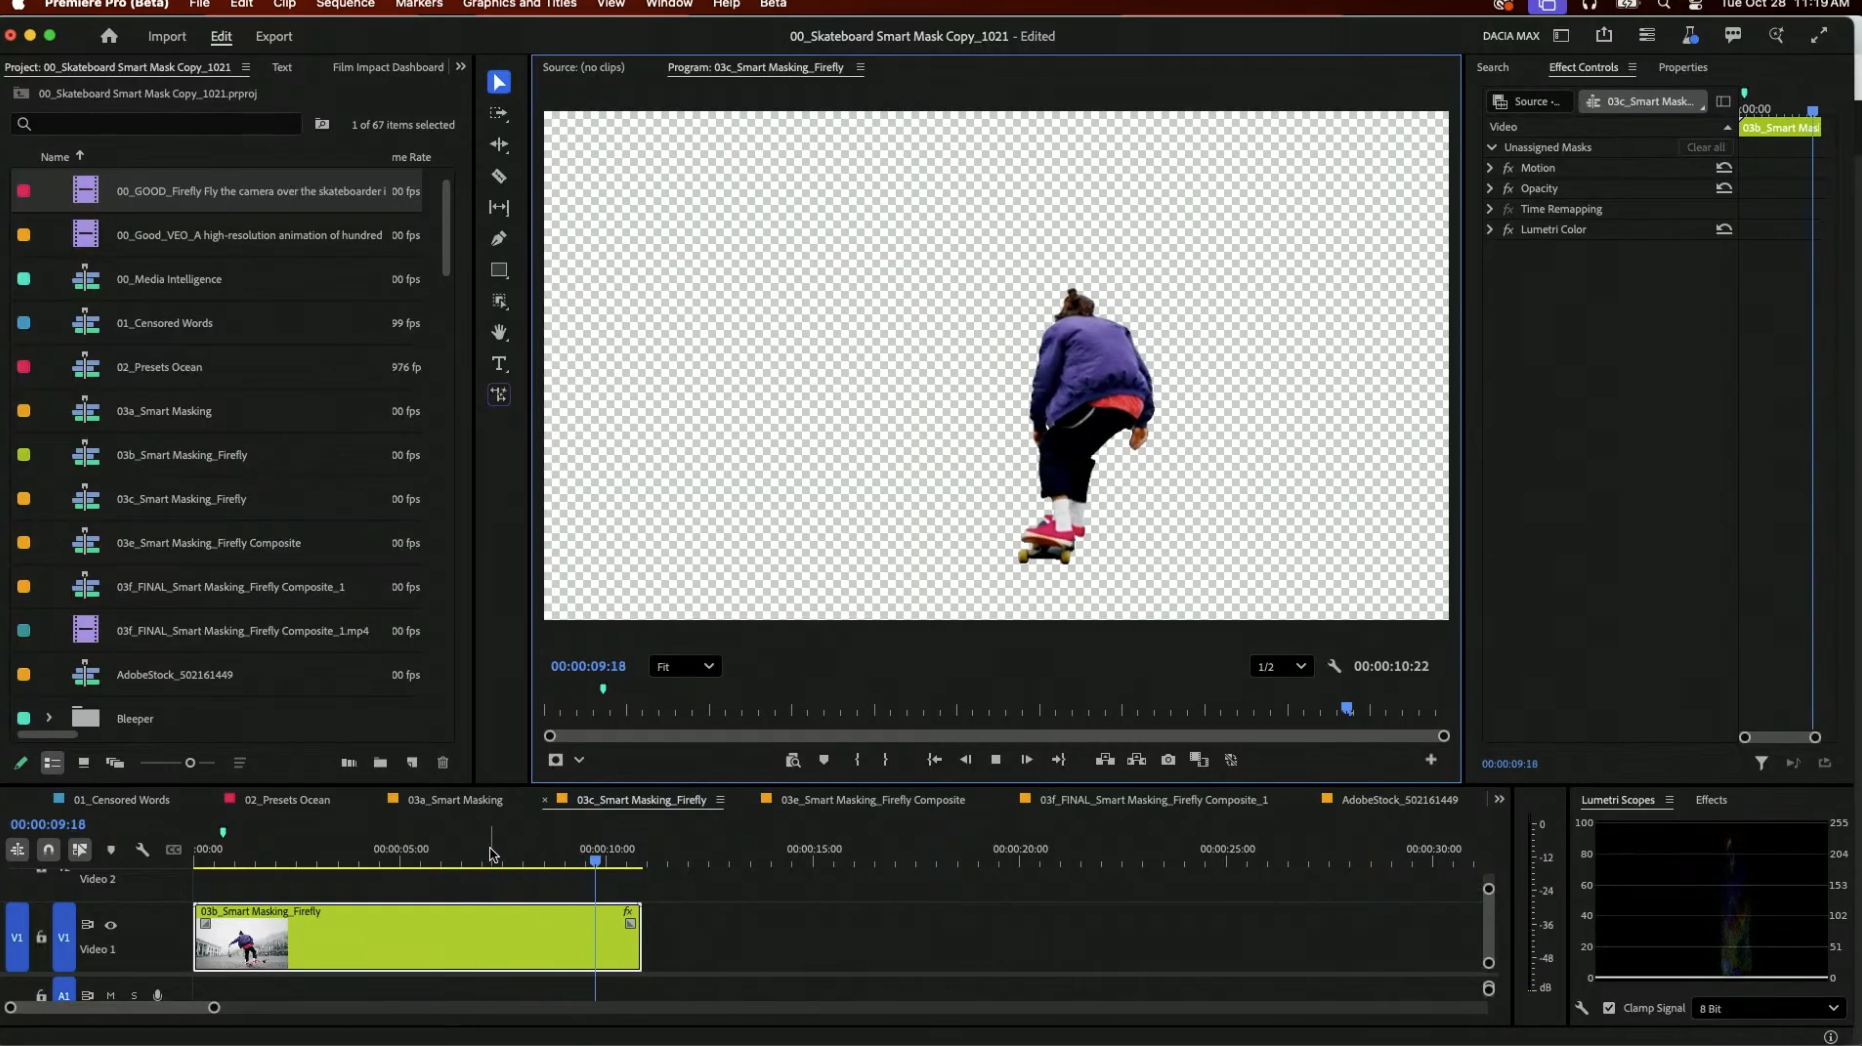This screenshot has height=1046, width=1862.
Task: Select the Ripple Edit tool
Action: point(499,145)
